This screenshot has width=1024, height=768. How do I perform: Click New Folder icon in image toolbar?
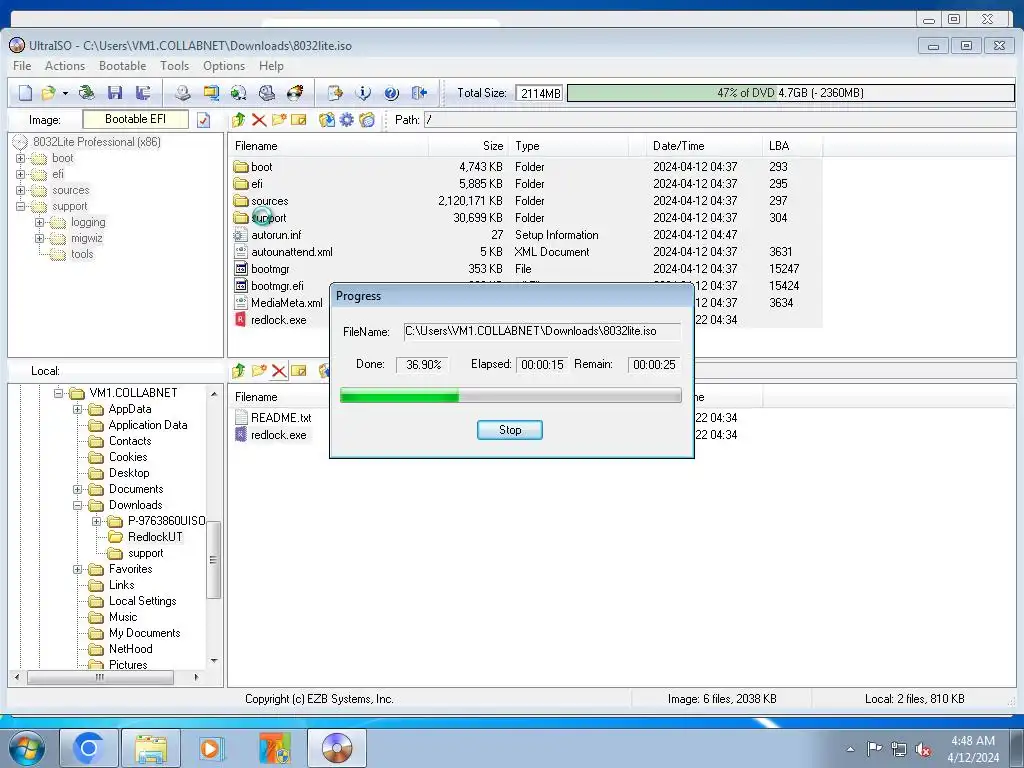(x=279, y=120)
